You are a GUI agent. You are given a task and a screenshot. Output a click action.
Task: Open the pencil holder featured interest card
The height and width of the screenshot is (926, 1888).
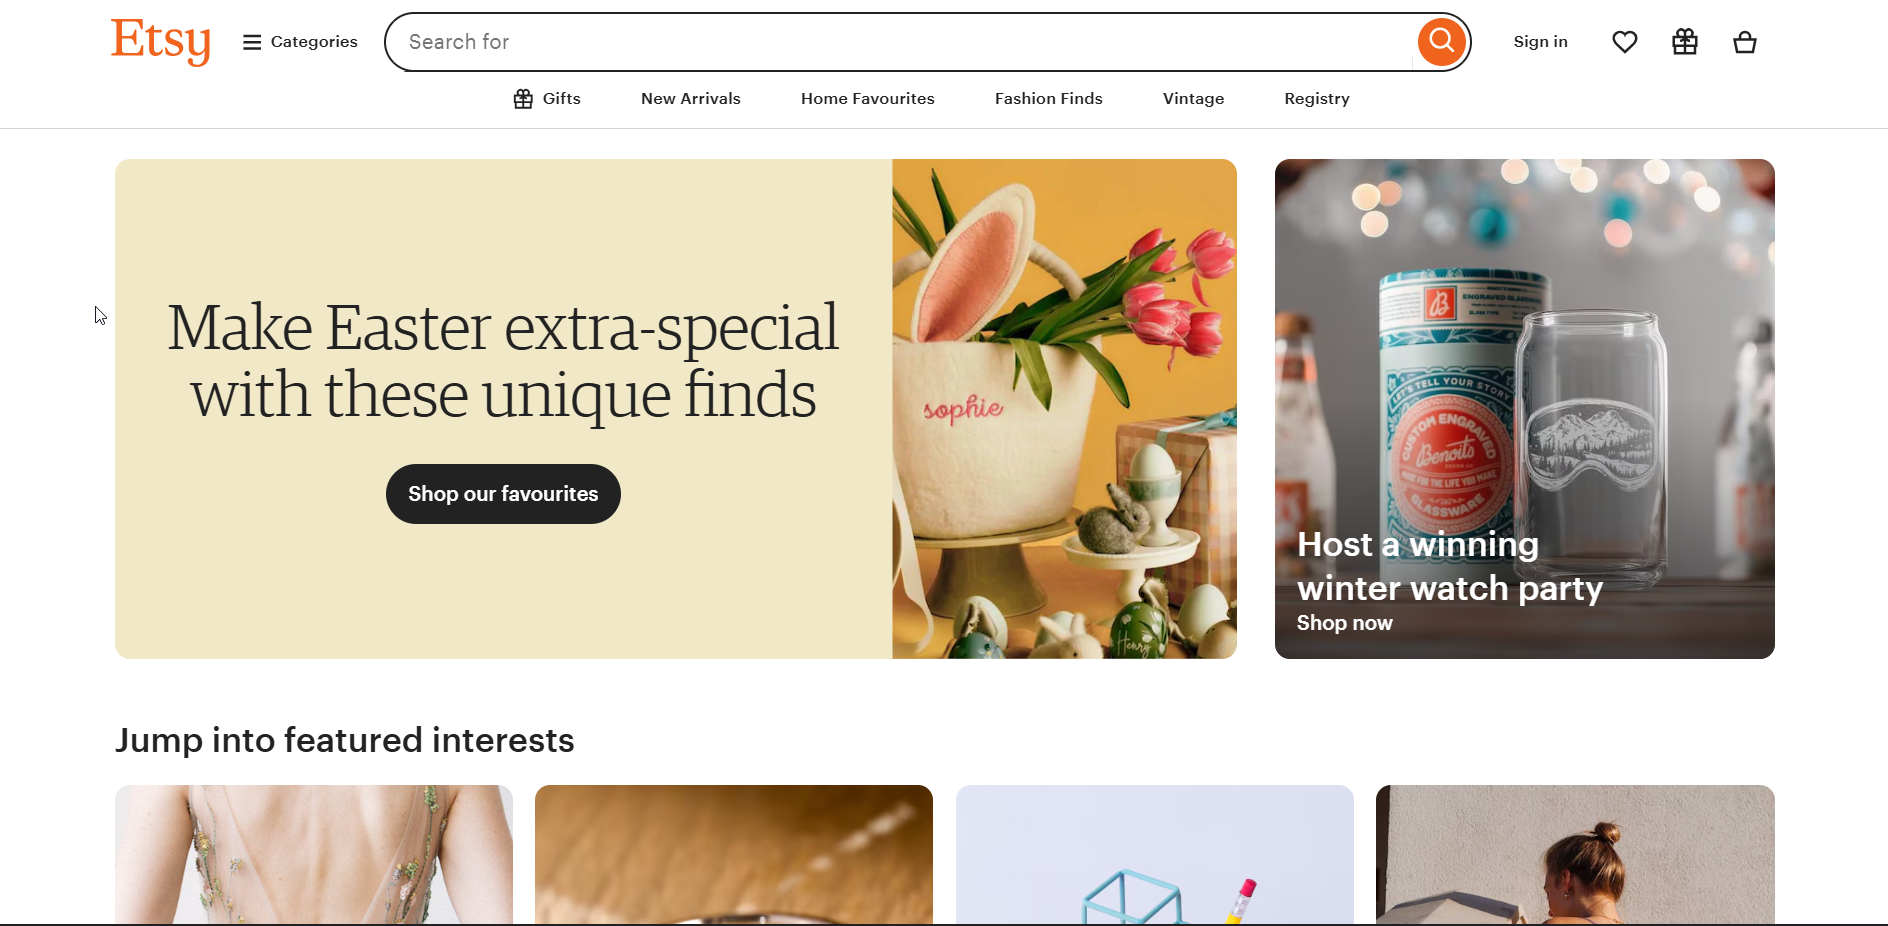pos(1155,855)
